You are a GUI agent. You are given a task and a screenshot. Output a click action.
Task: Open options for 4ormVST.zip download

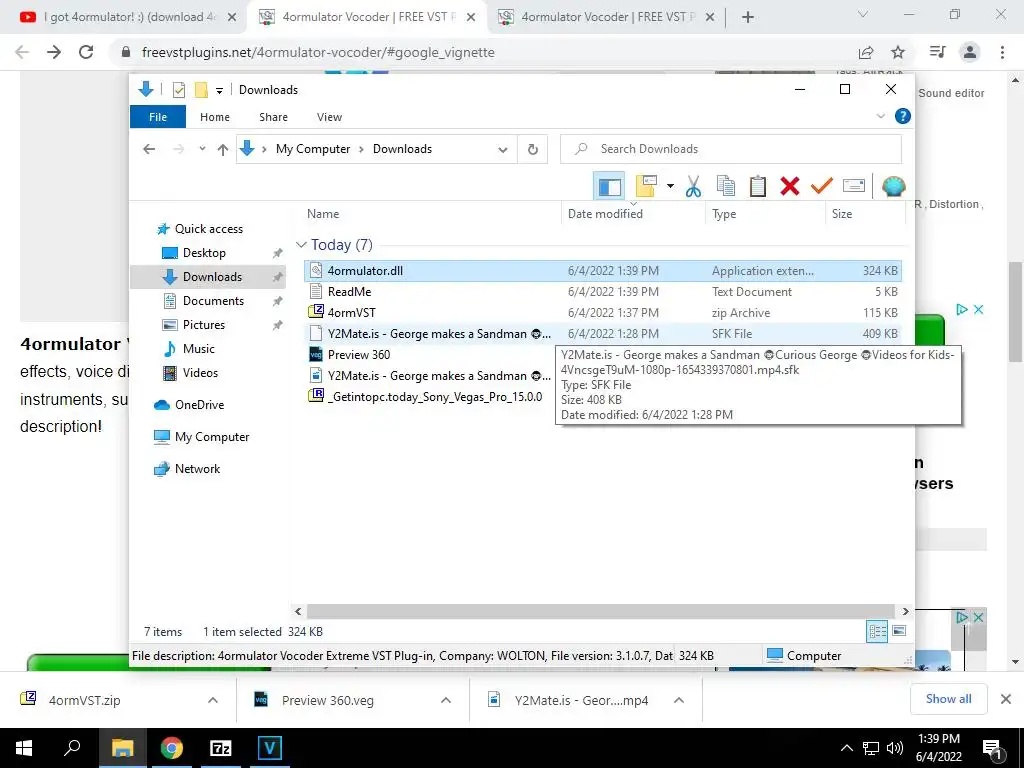[213, 700]
